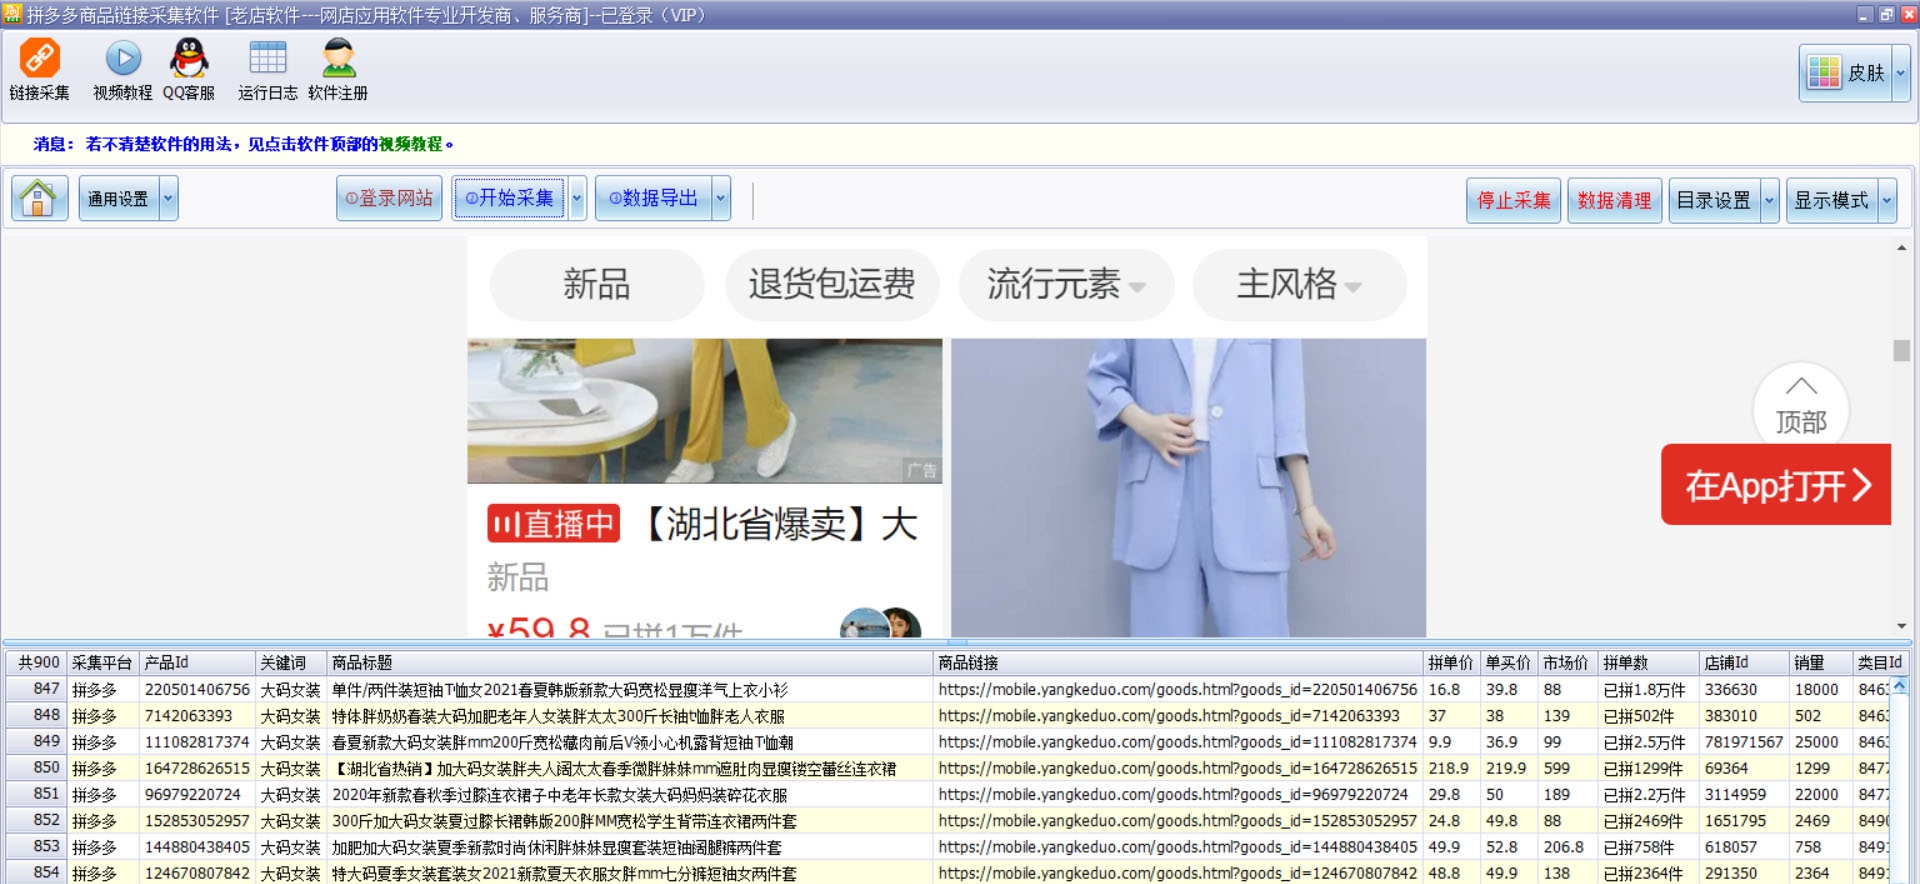Expand the 通用设置 dropdown arrow

(168, 198)
